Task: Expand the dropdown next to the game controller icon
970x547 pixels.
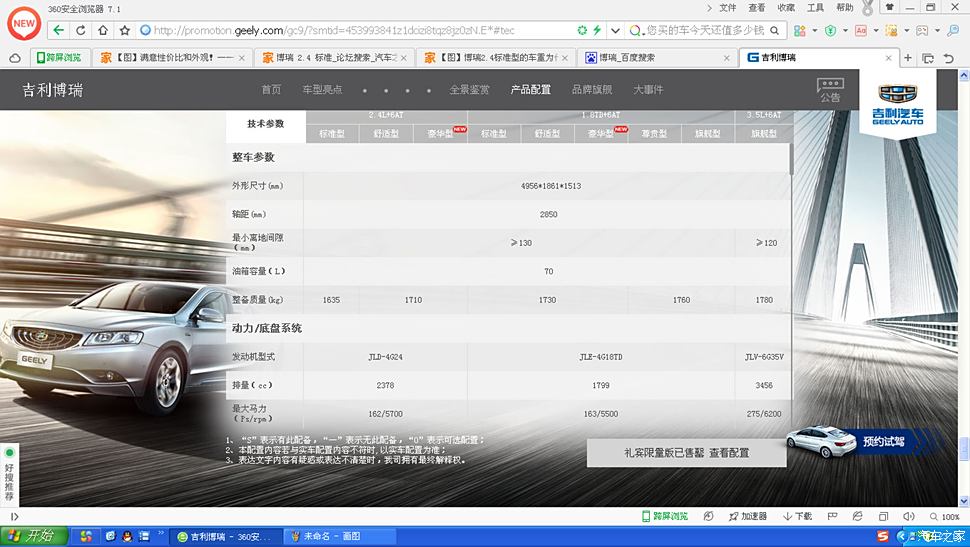Action: (937, 30)
